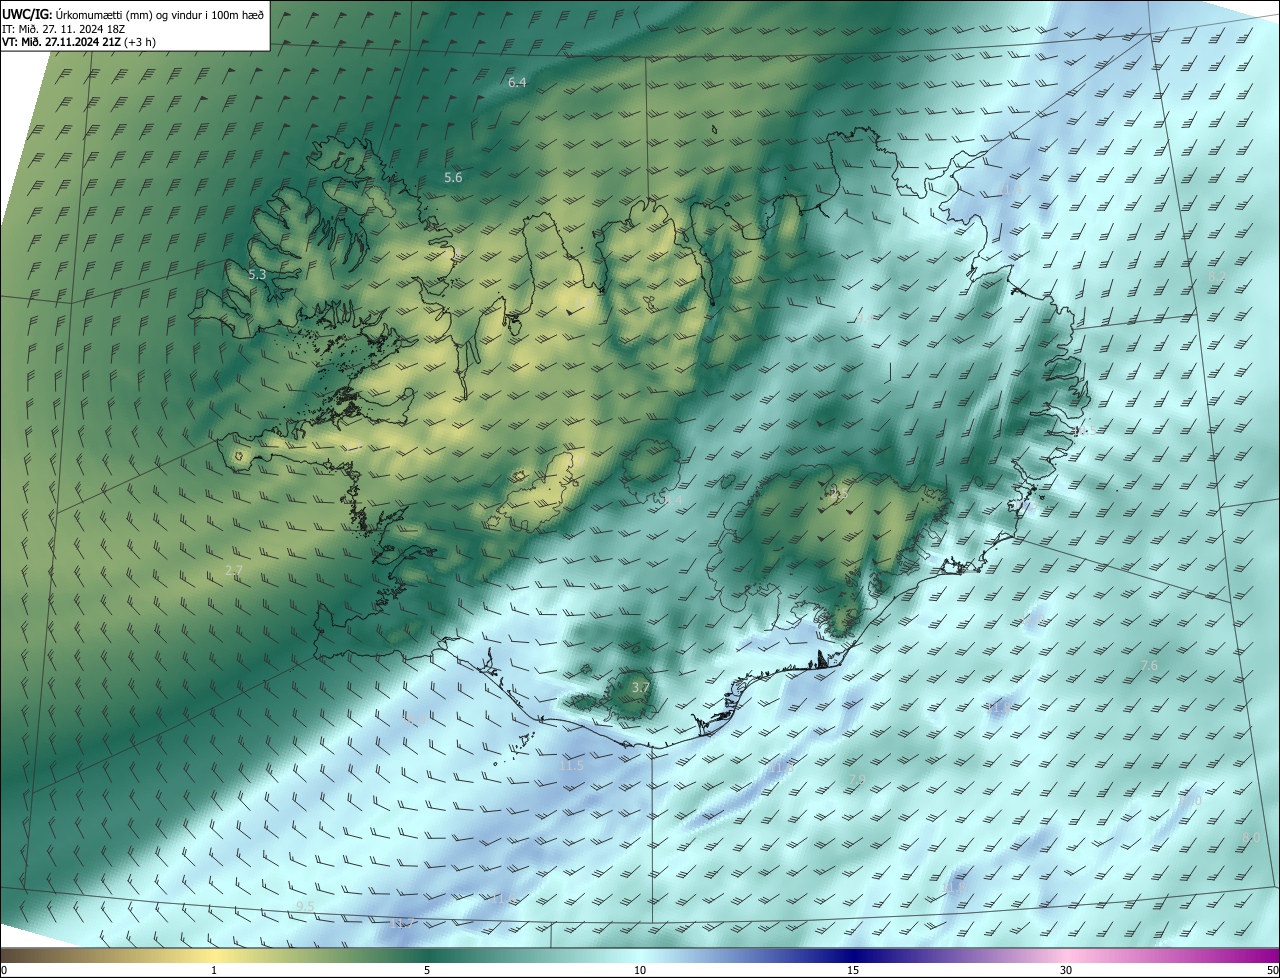Click the color scale label 10

click(x=640, y=970)
